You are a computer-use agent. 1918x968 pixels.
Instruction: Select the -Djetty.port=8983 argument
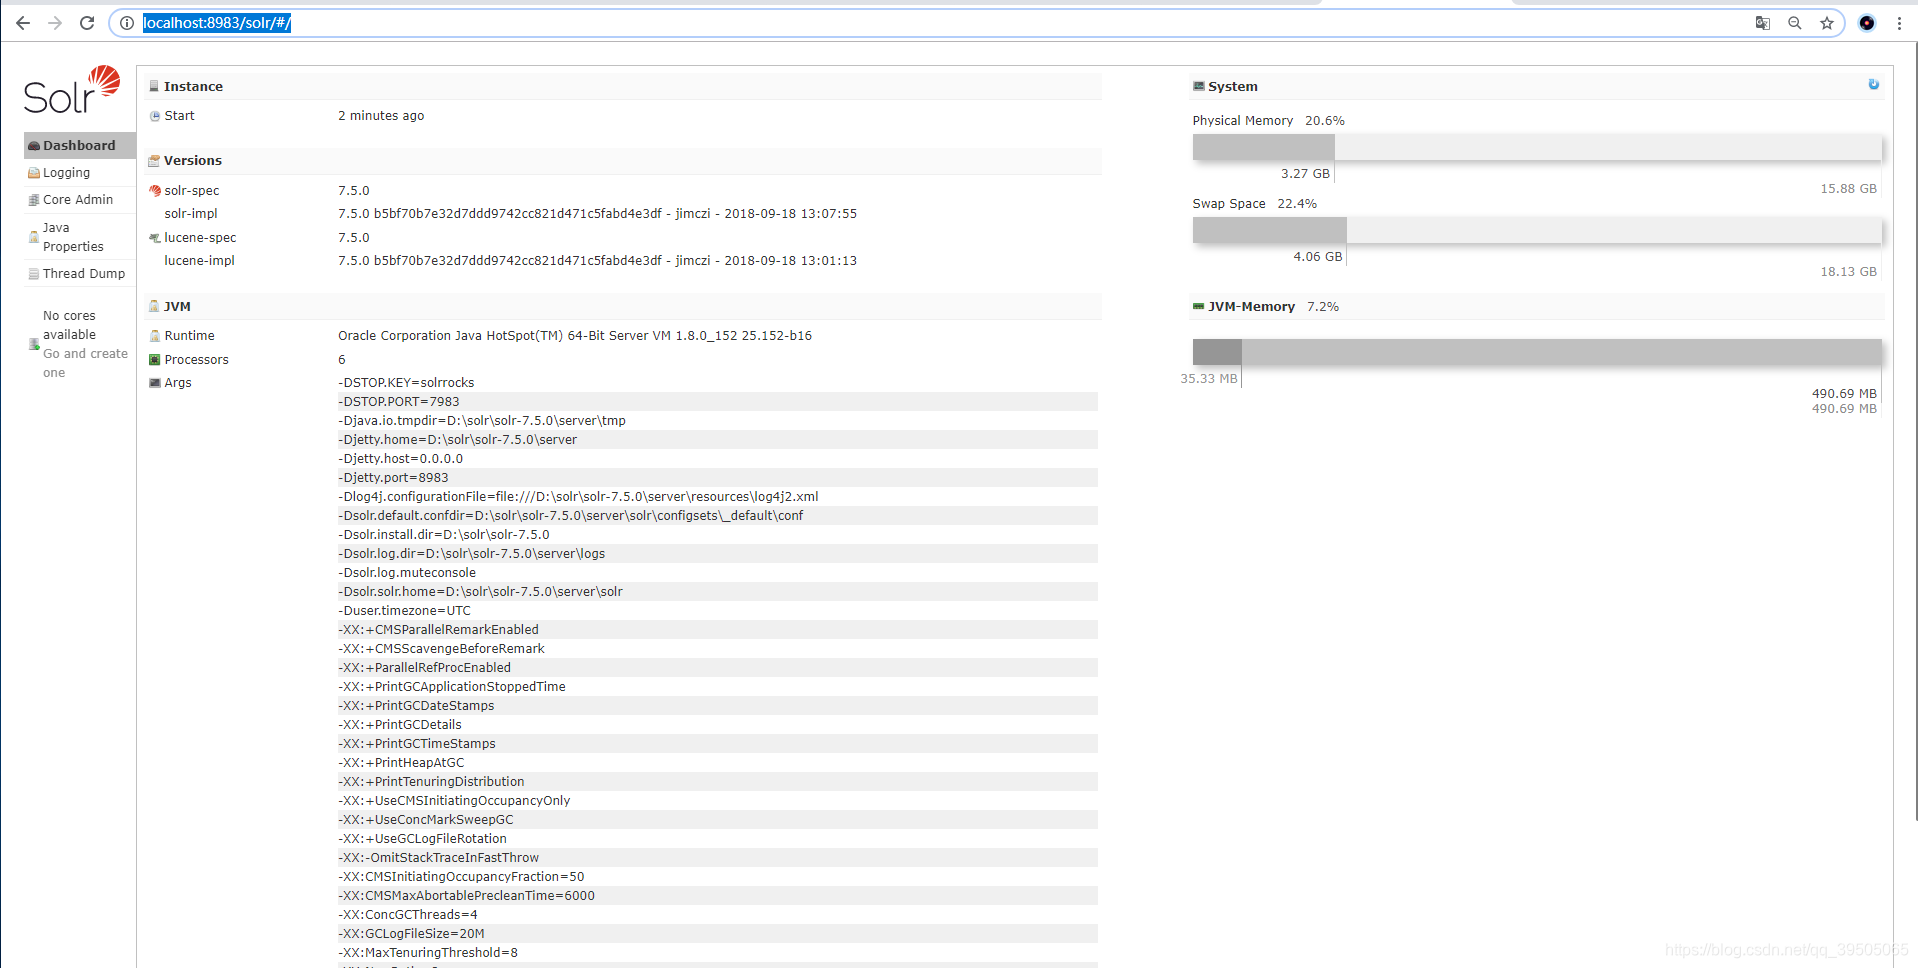[x=394, y=478]
